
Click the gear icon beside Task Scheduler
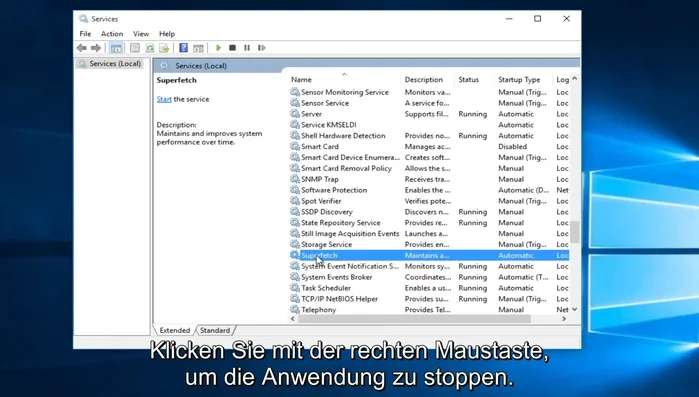point(295,287)
